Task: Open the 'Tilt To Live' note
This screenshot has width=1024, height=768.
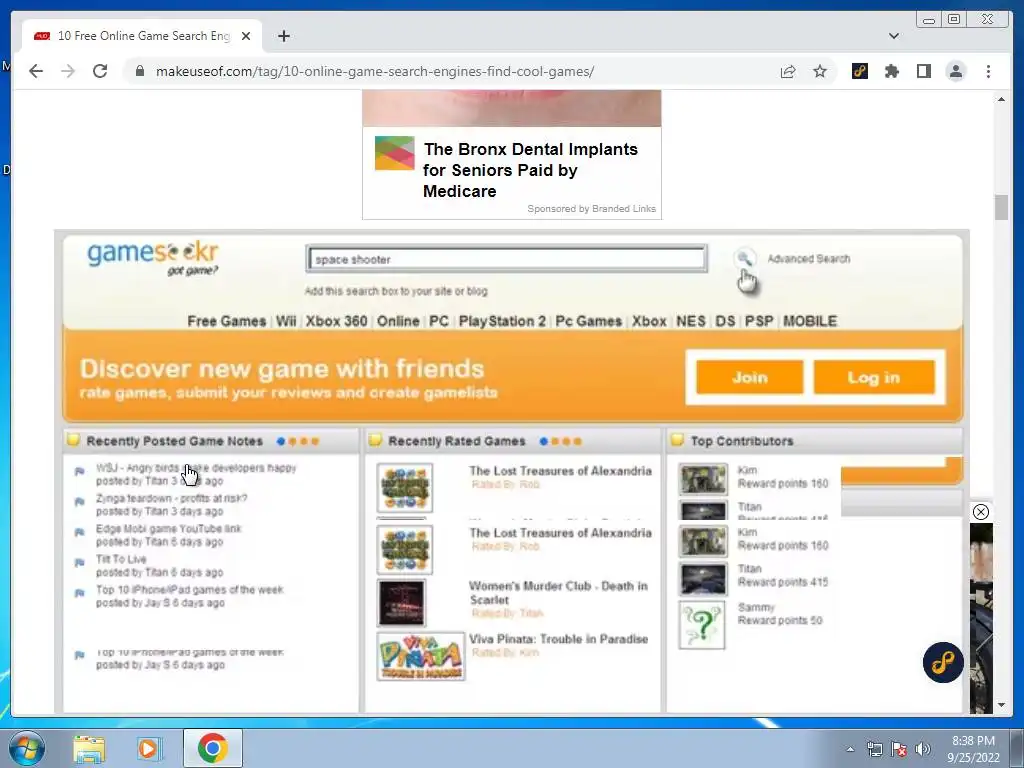Action: tap(121, 559)
